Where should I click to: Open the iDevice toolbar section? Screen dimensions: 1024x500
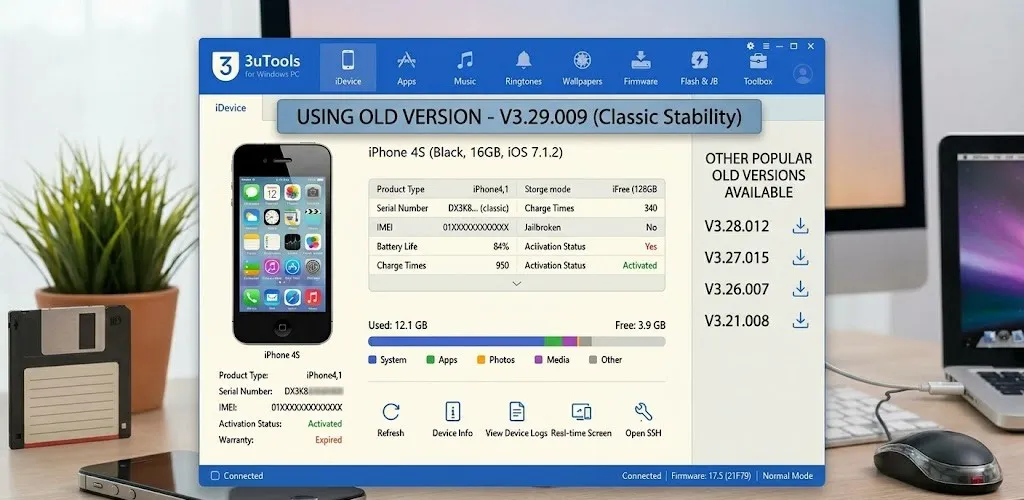tap(347, 67)
